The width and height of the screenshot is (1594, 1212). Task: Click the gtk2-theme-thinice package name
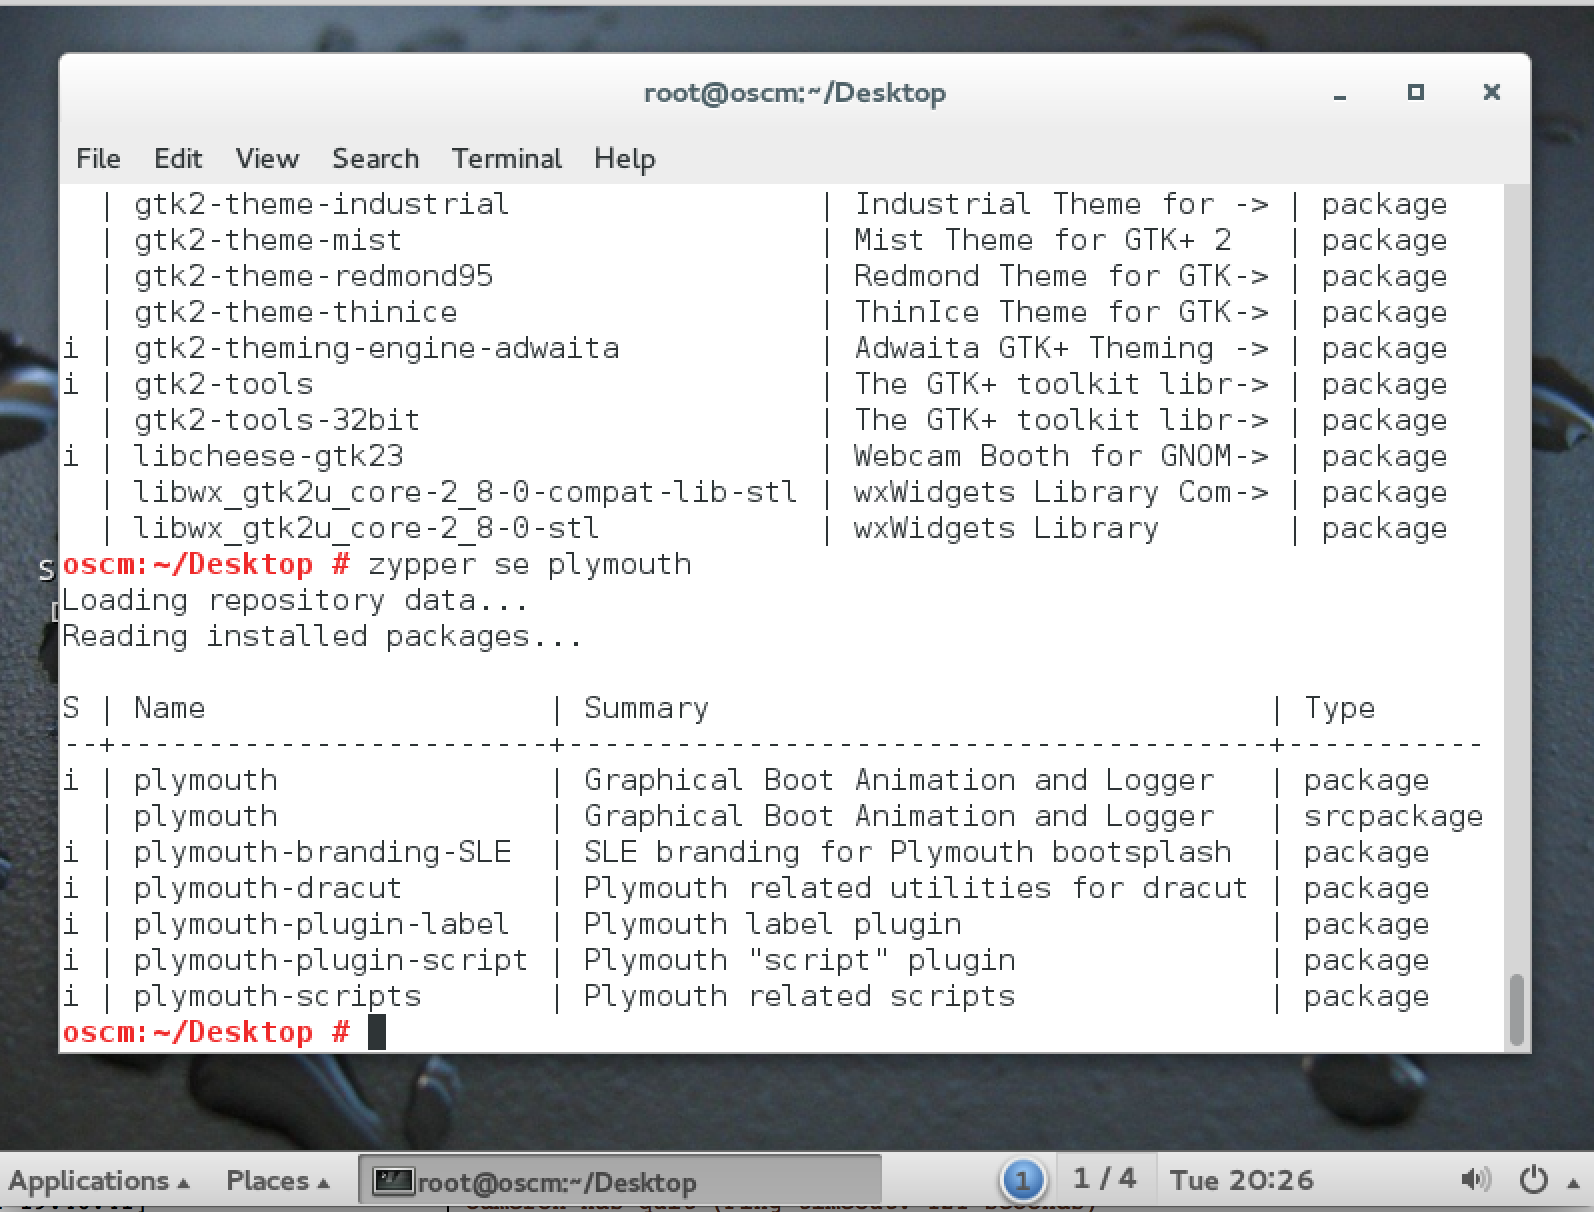coord(295,312)
